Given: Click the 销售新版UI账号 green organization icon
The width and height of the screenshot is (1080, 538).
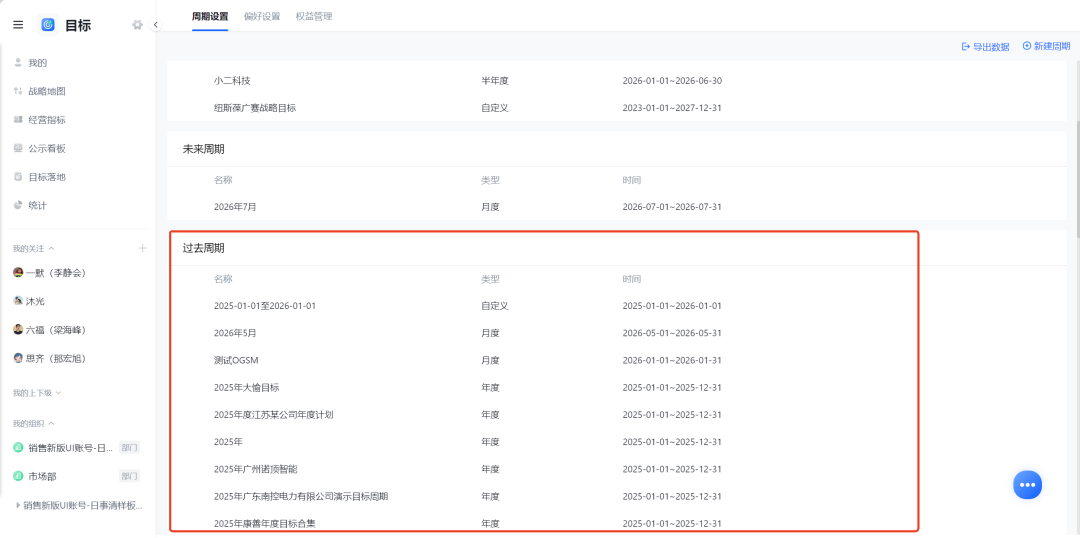Looking at the screenshot, I should 19,448.
